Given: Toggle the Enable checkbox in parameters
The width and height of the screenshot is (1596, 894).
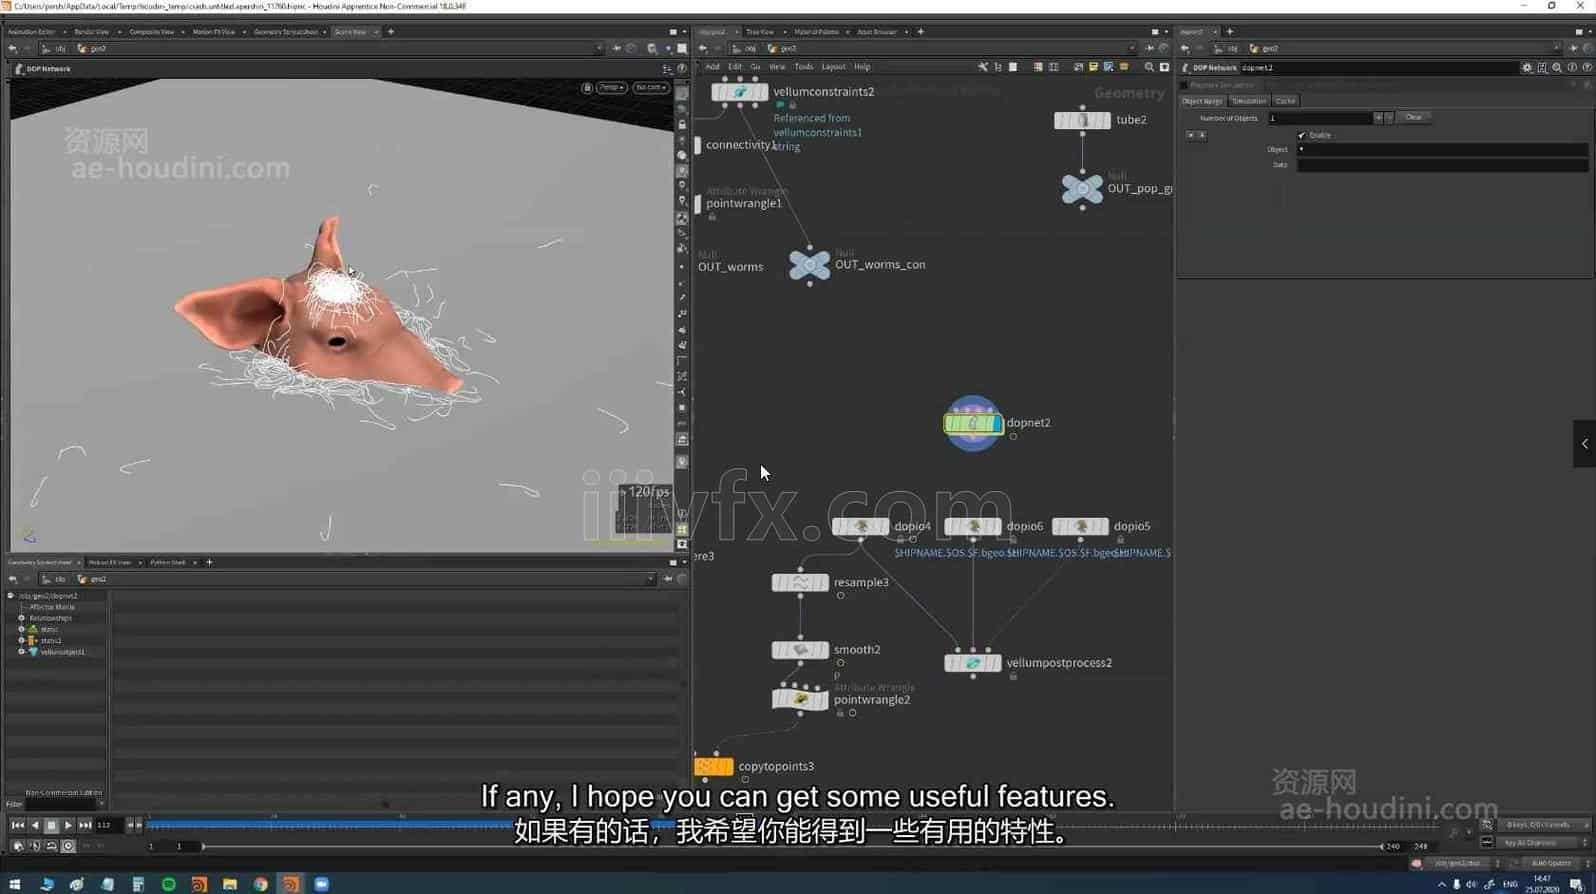Looking at the screenshot, I should coord(1301,135).
